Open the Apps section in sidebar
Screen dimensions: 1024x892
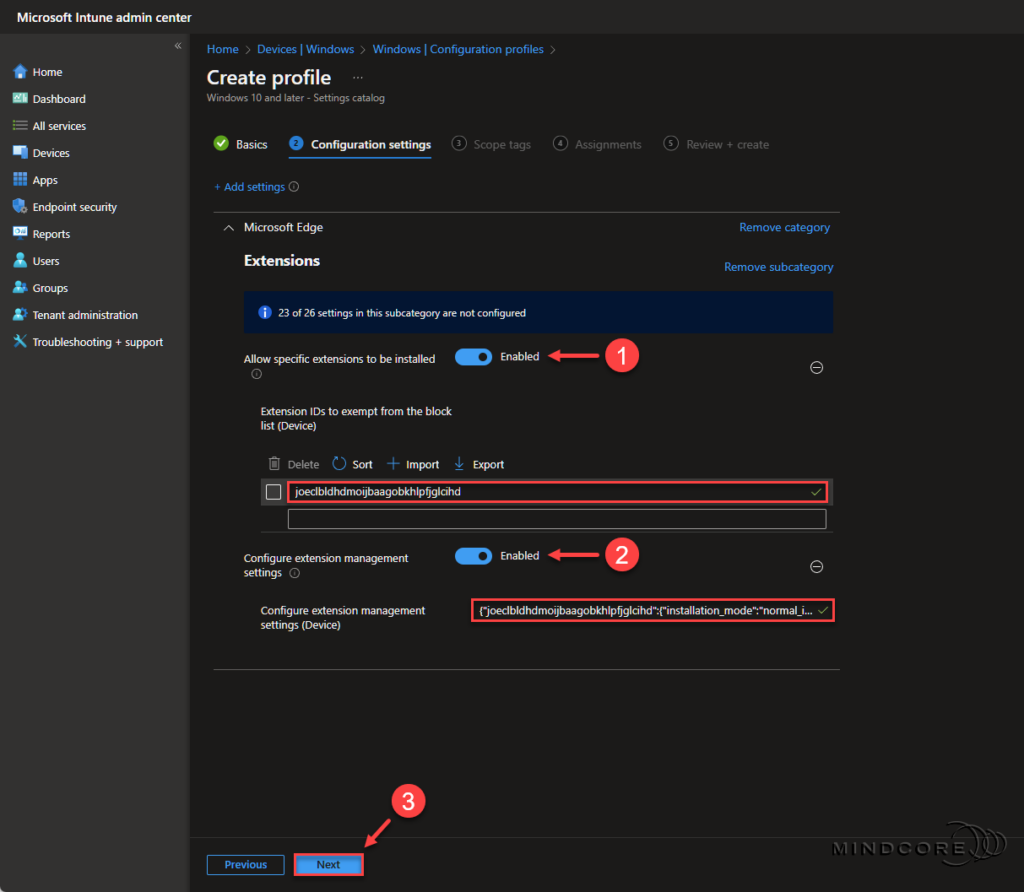coord(44,179)
